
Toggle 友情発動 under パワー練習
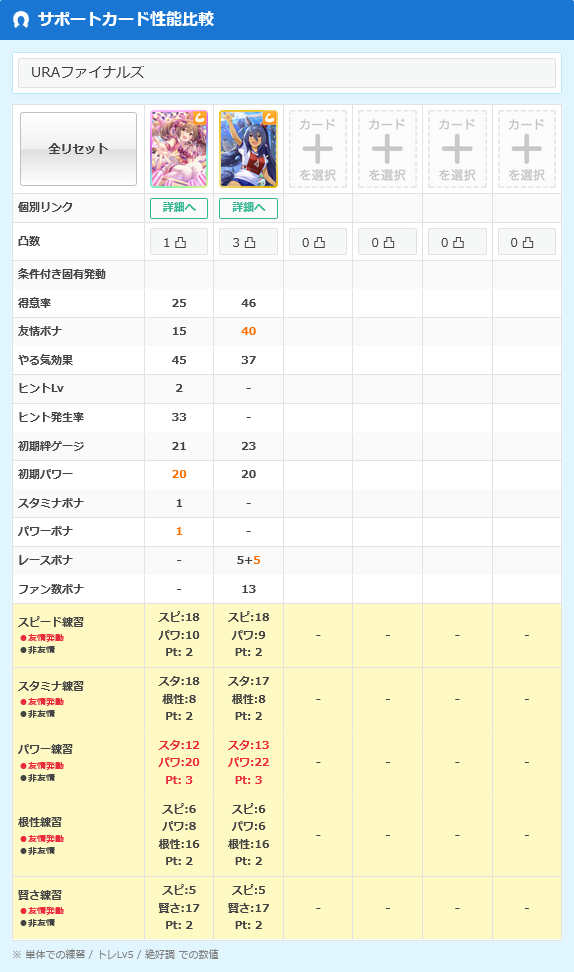[42, 766]
